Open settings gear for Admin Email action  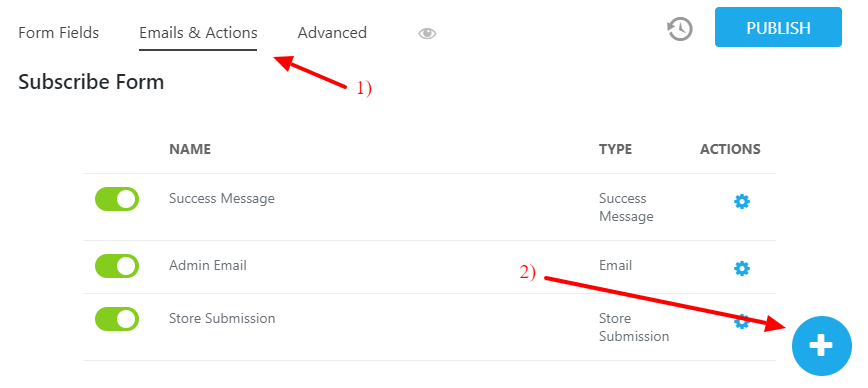click(x=741, y=269)
